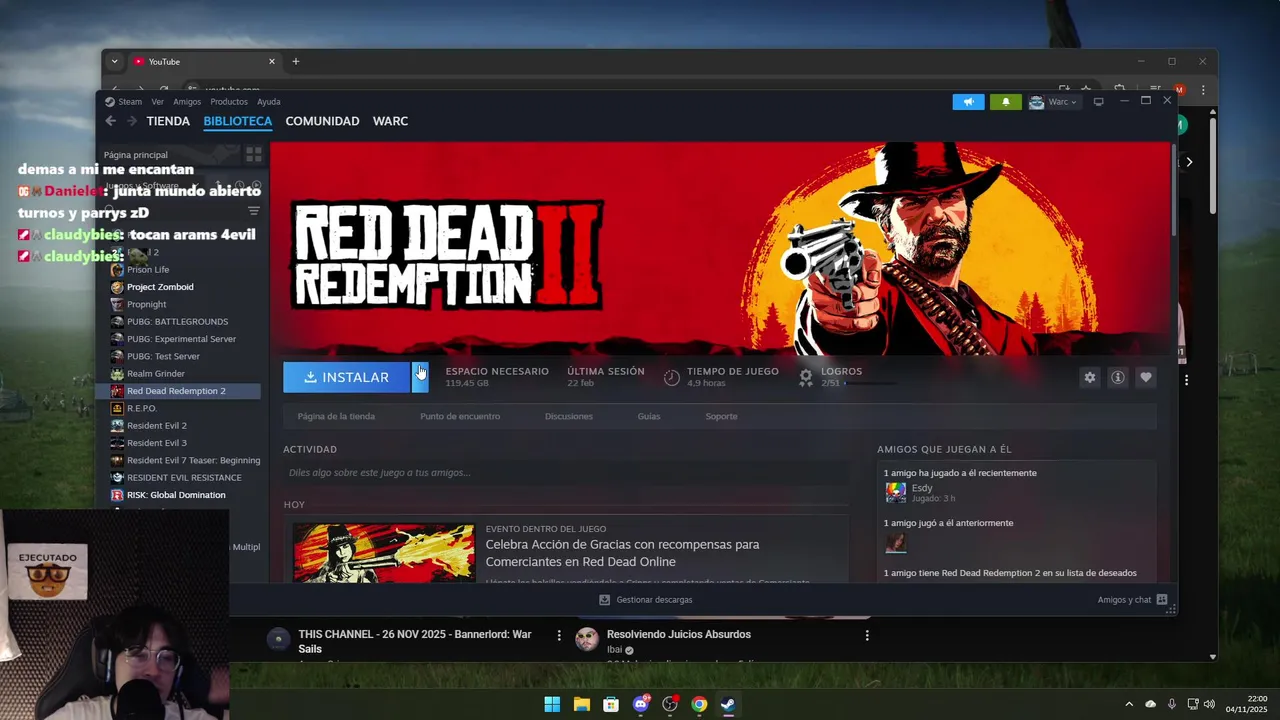This screenshot has height=720, width=1280.
Task: Add game to favorites with heart icon
Action: pos(1146,377)
